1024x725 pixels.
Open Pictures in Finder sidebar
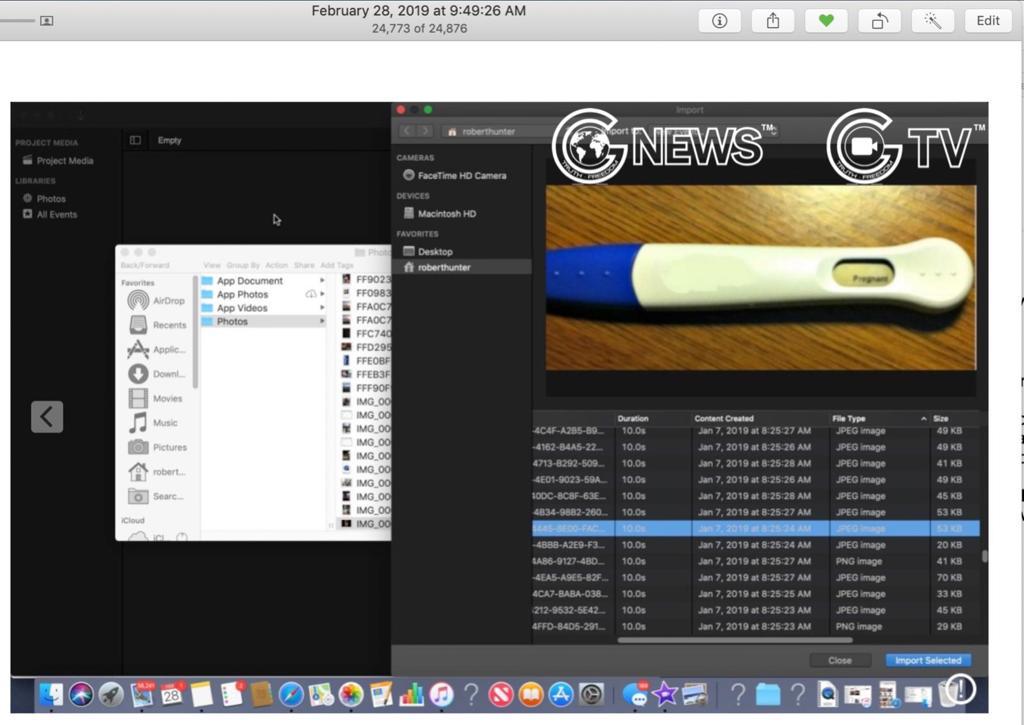(x=157, y=447)
